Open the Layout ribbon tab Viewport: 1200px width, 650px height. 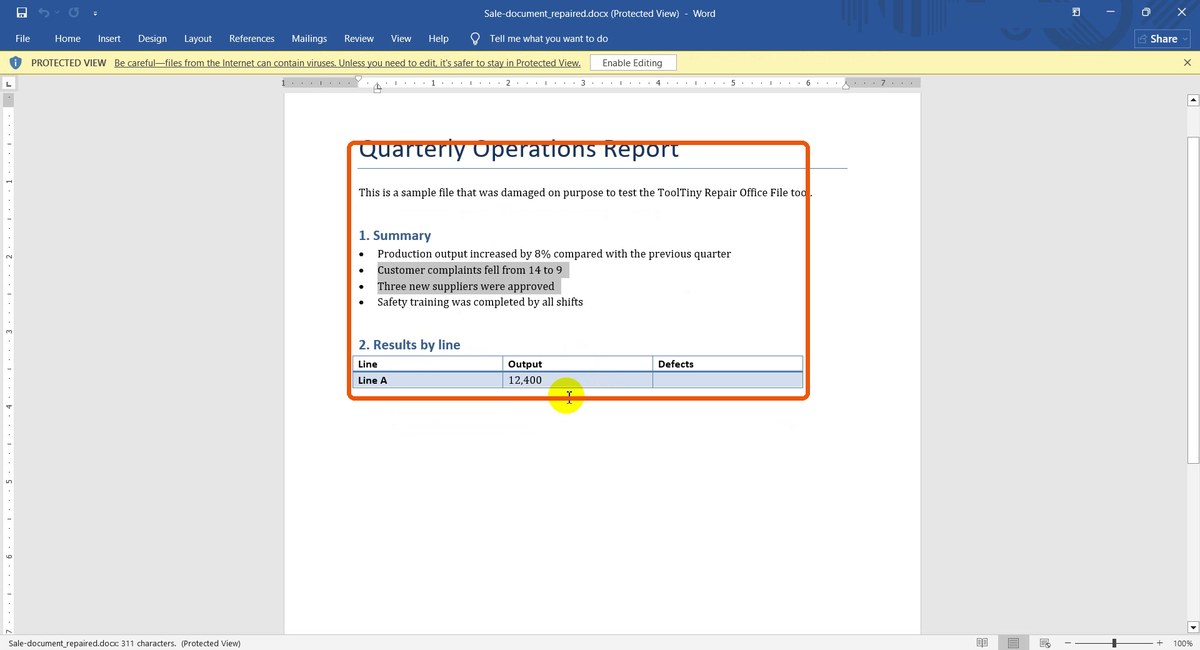click(x=198, y=39)
